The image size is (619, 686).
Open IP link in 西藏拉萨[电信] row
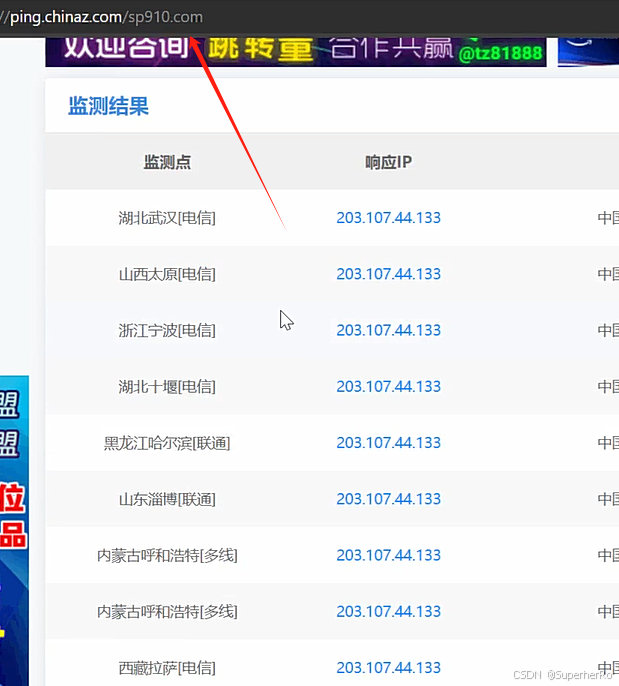click(x=388, y=668)
